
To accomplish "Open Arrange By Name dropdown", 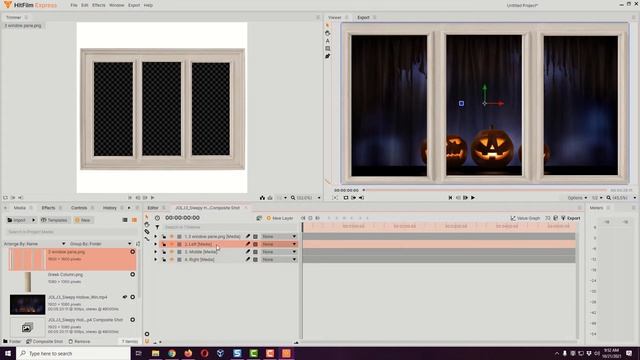I will coord(34,244).
